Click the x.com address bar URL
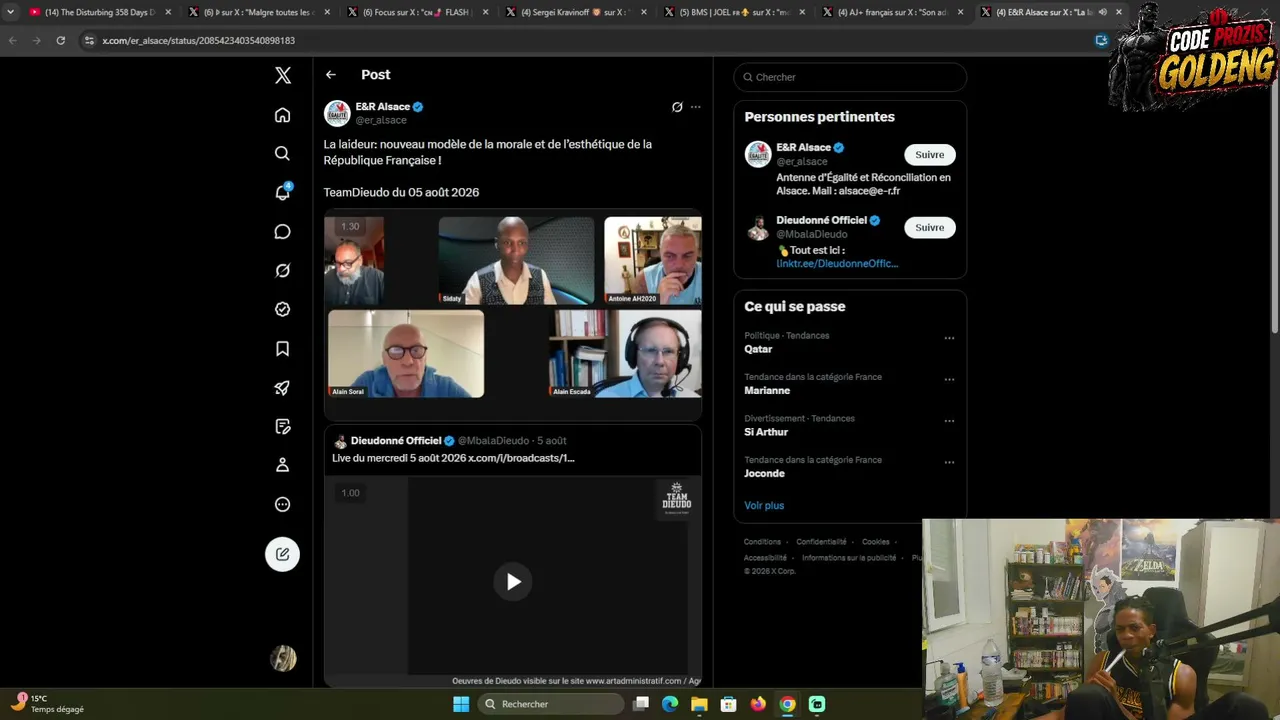This screenshot has width=1280, height=720. pos(198,41)
